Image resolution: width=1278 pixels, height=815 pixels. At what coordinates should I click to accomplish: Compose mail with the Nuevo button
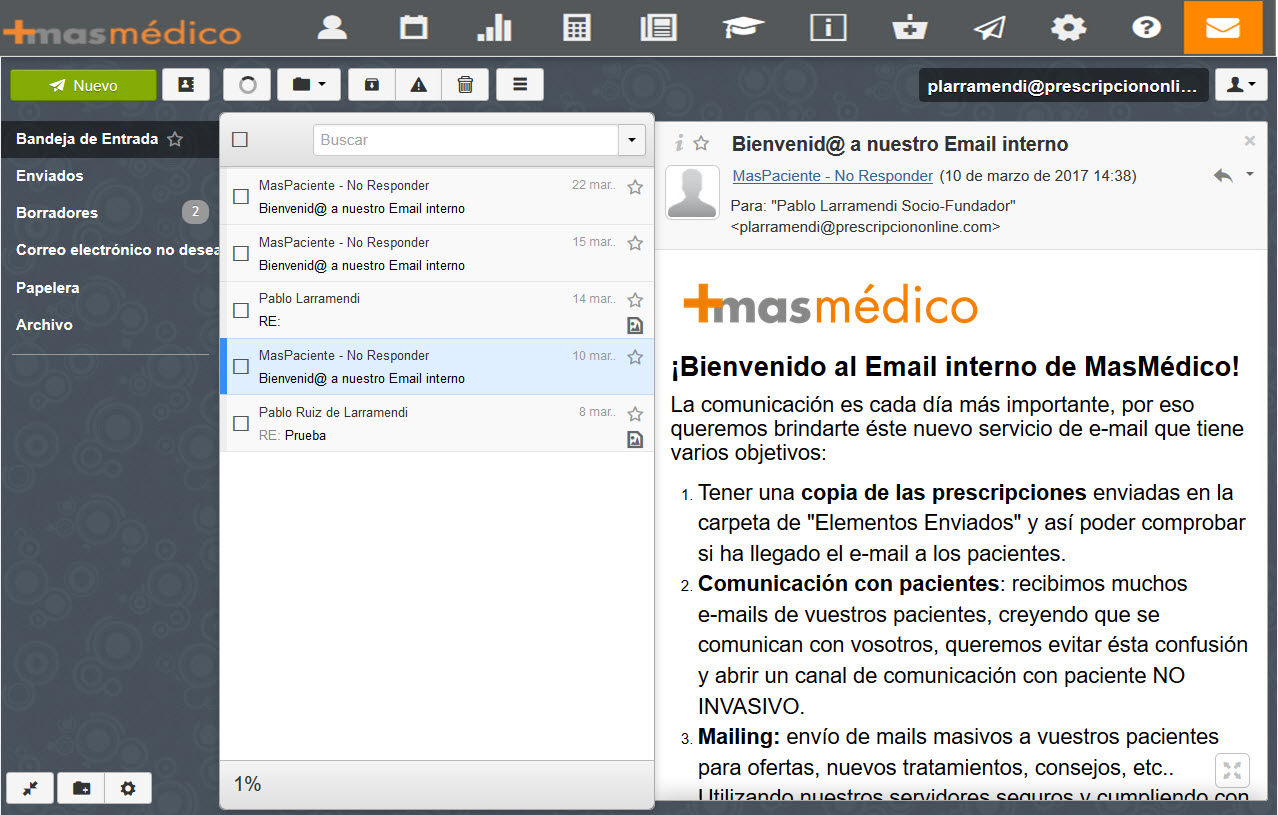coord(83,85)
